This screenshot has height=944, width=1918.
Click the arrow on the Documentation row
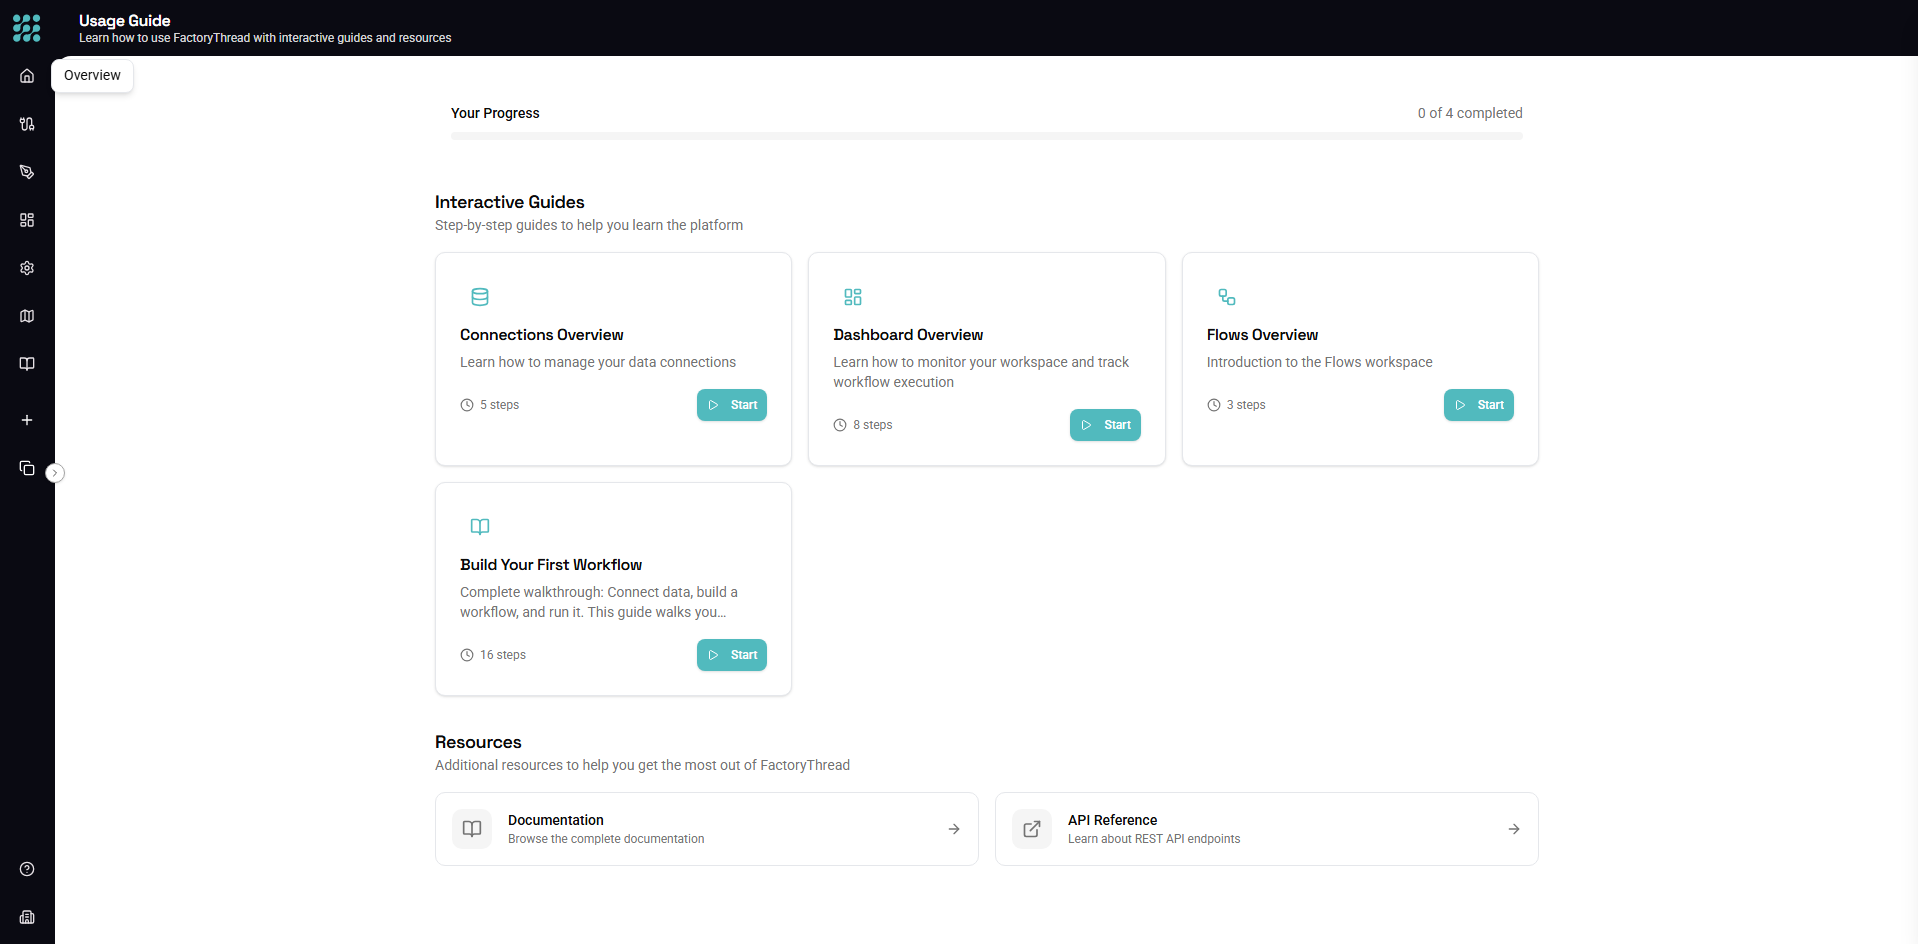click(x=954, y=829)
